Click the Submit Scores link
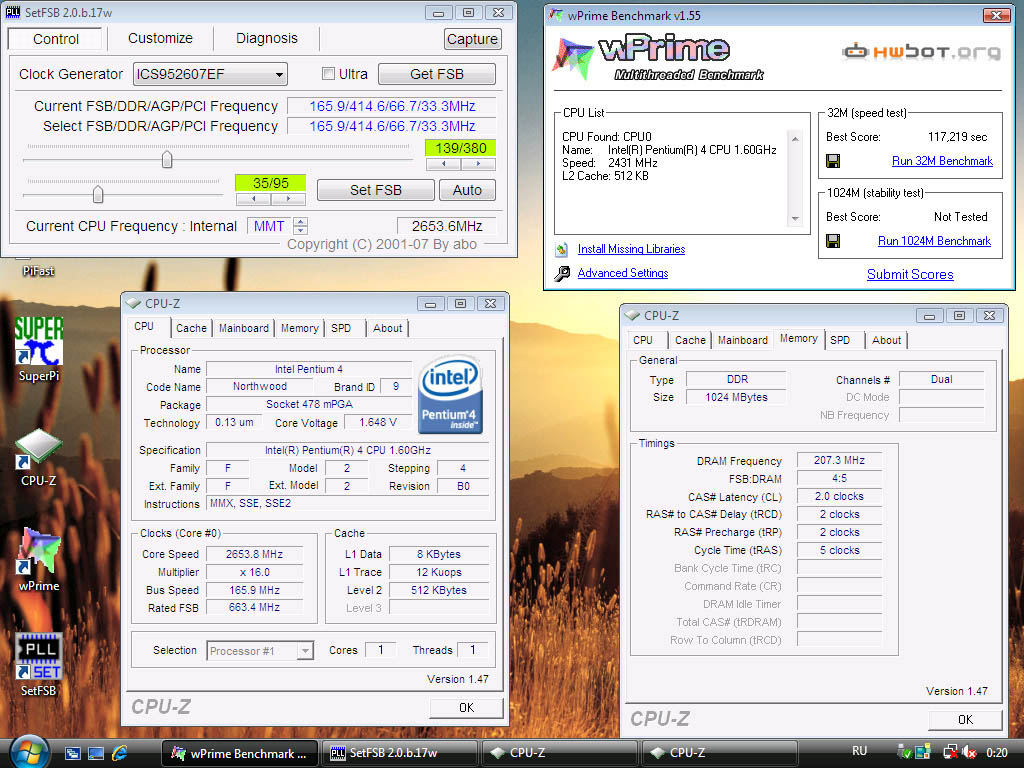This screenshot has height=768, width=1024. [910, 274]
